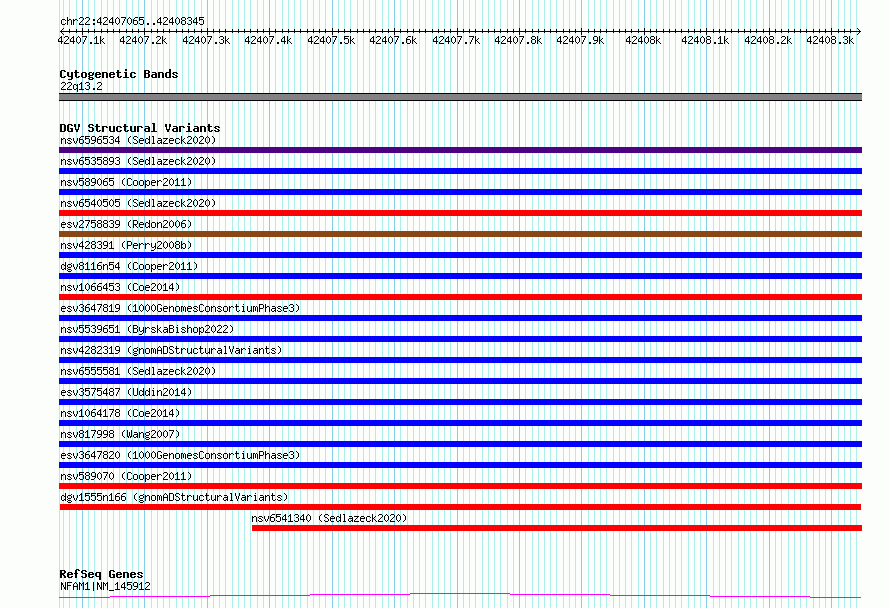The width and height of the screenshot is (890, 608).
Task: Click the 42407.5k ruler tick label
Action: tap(331, 40)
